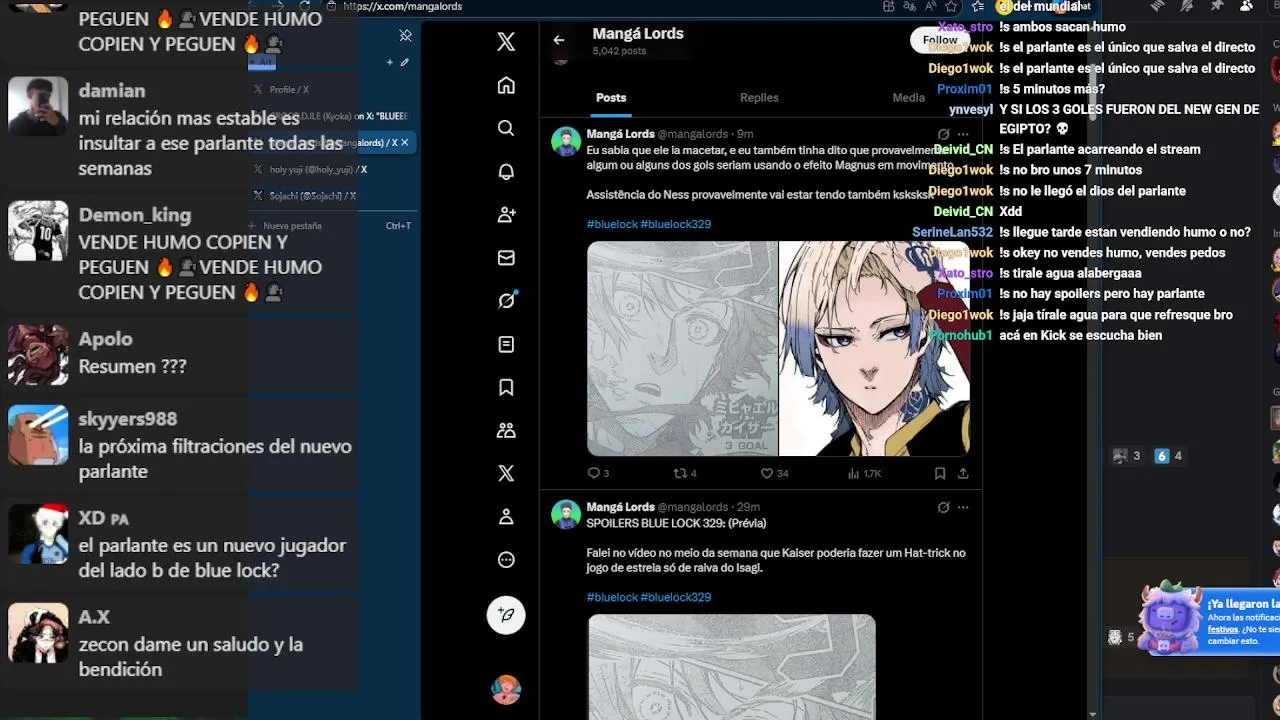Open #bluelock hashtag in 9m post
Viewport: 1280px width, 720px height.
point(612,224)
